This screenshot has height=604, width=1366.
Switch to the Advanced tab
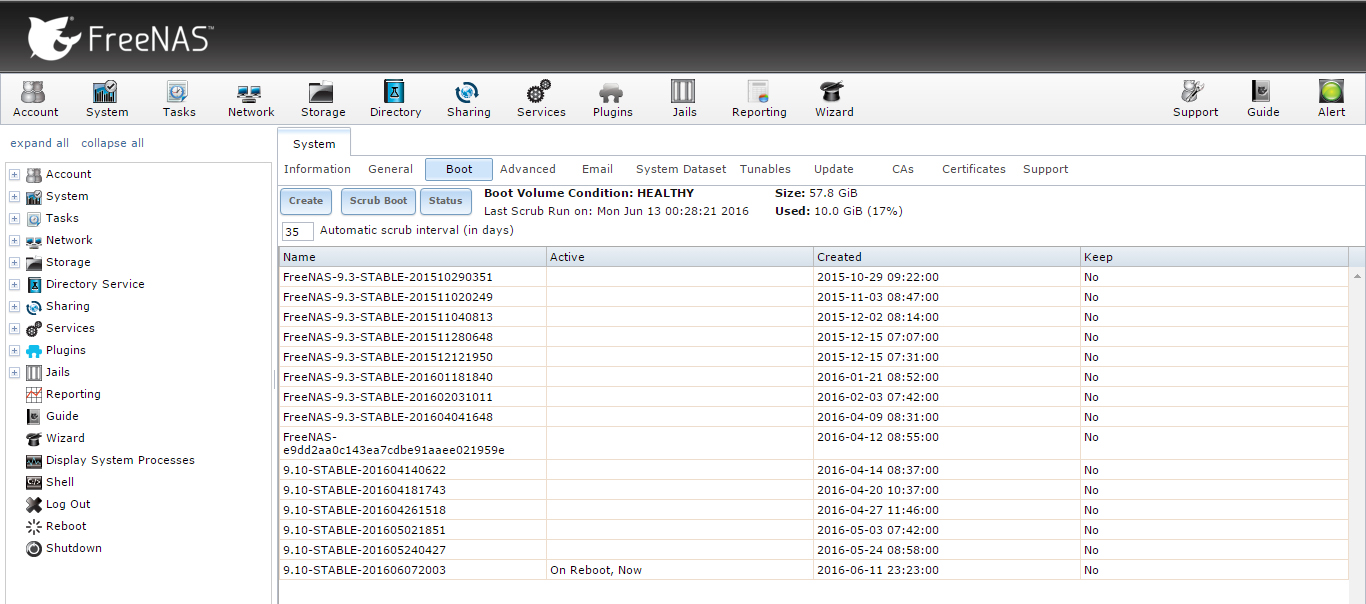[x=527, y=169]
